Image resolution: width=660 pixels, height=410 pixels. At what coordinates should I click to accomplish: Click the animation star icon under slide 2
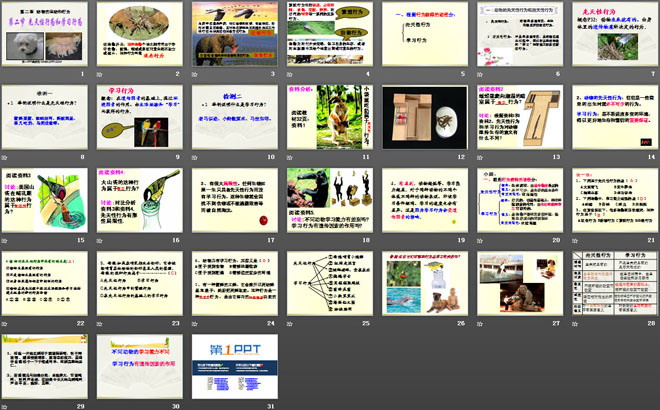point(100,75)
